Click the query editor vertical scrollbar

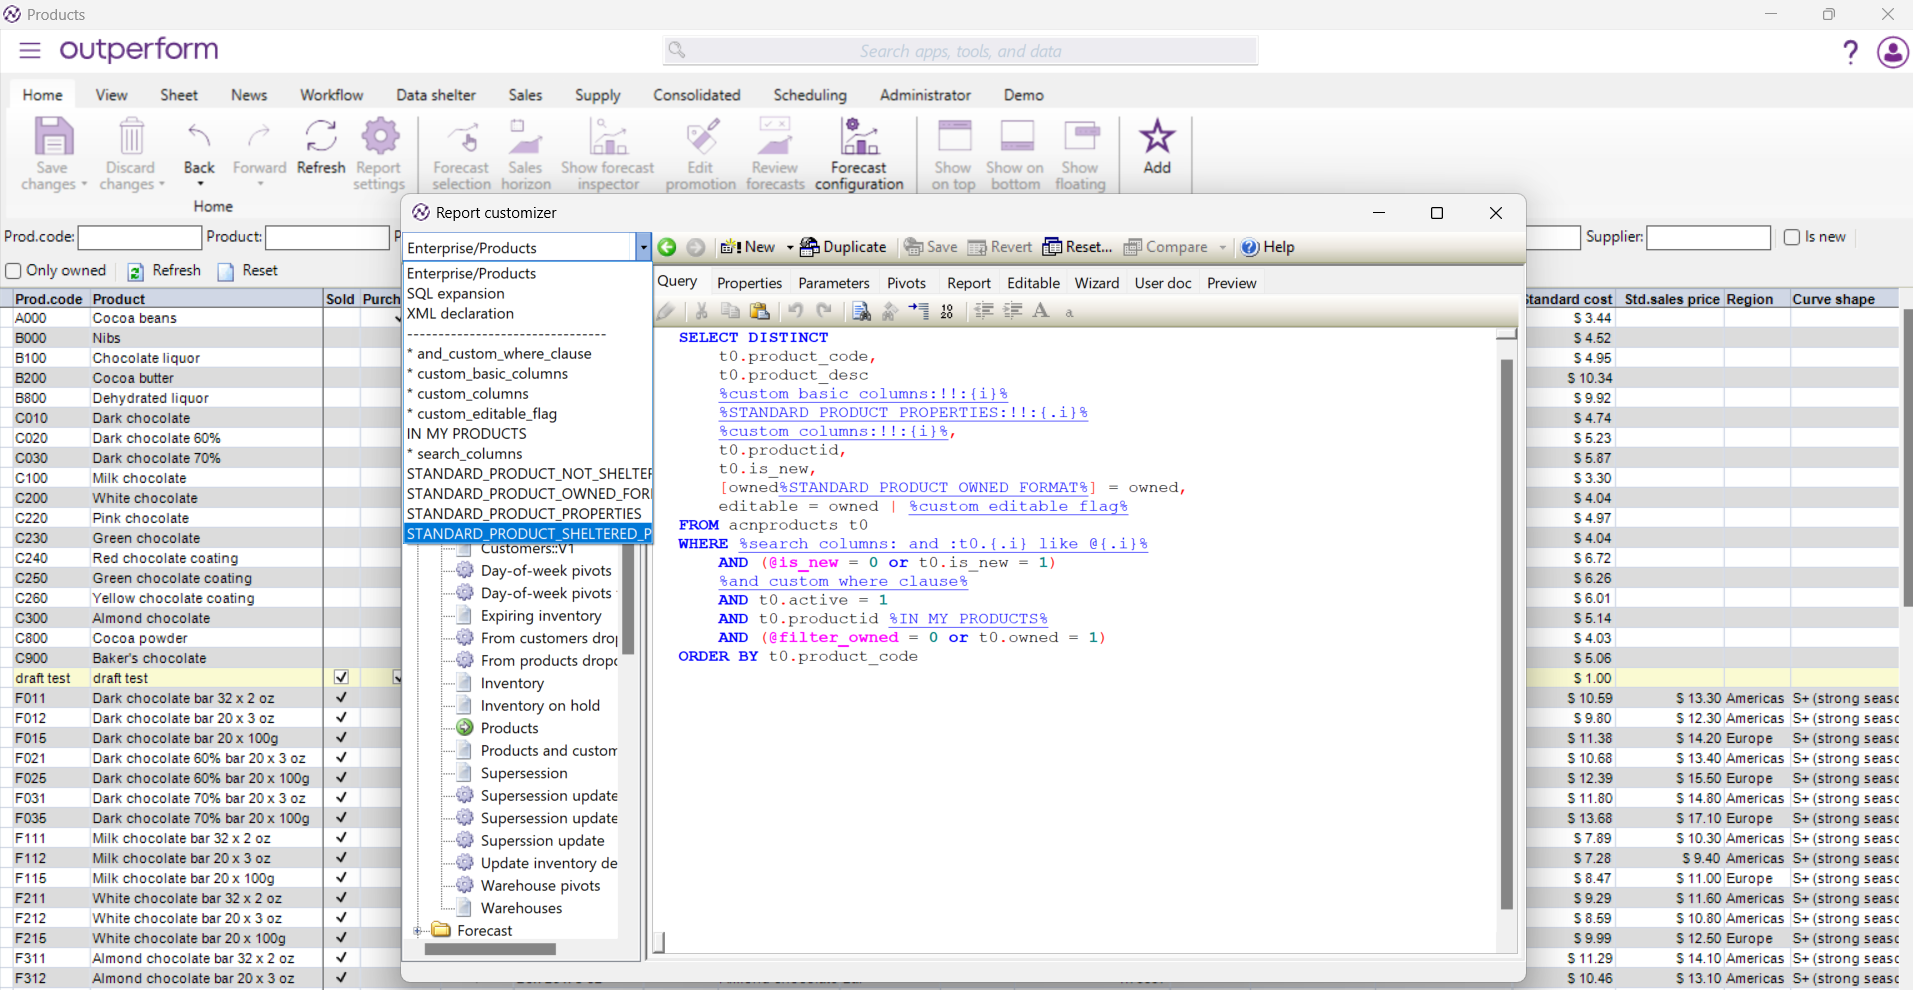click(1506, 634)
